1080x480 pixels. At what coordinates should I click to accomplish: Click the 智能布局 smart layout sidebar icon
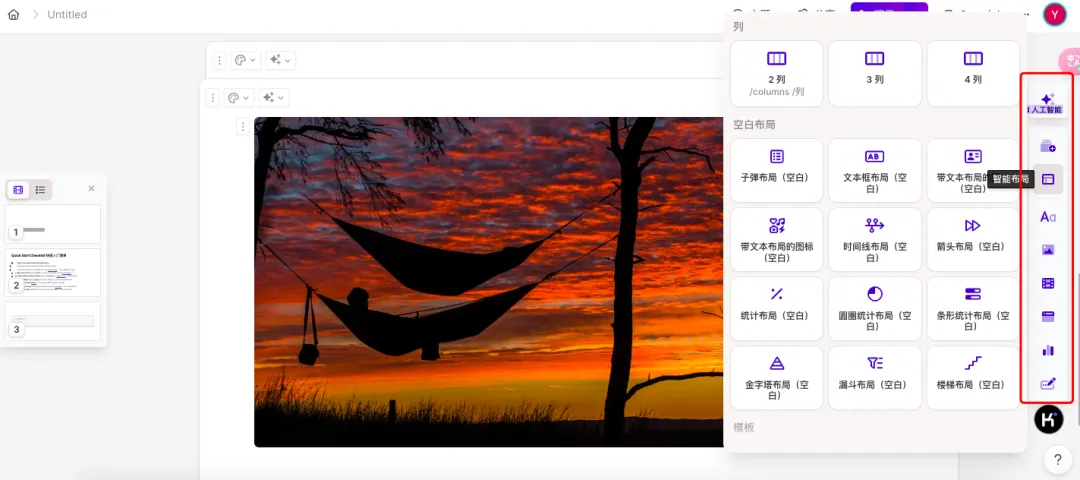(x=1047, y=180)
